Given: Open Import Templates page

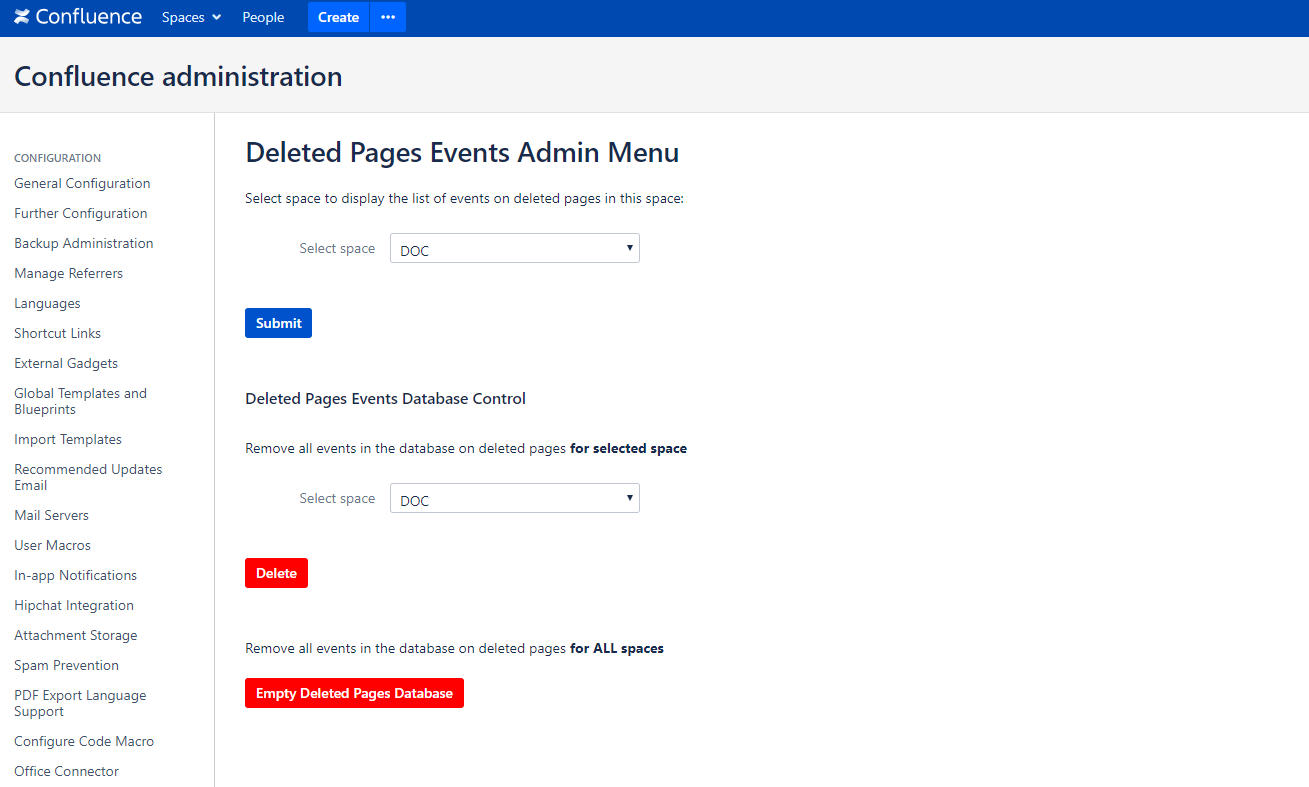Looking at the screenshot, I should tap(68, 439).
